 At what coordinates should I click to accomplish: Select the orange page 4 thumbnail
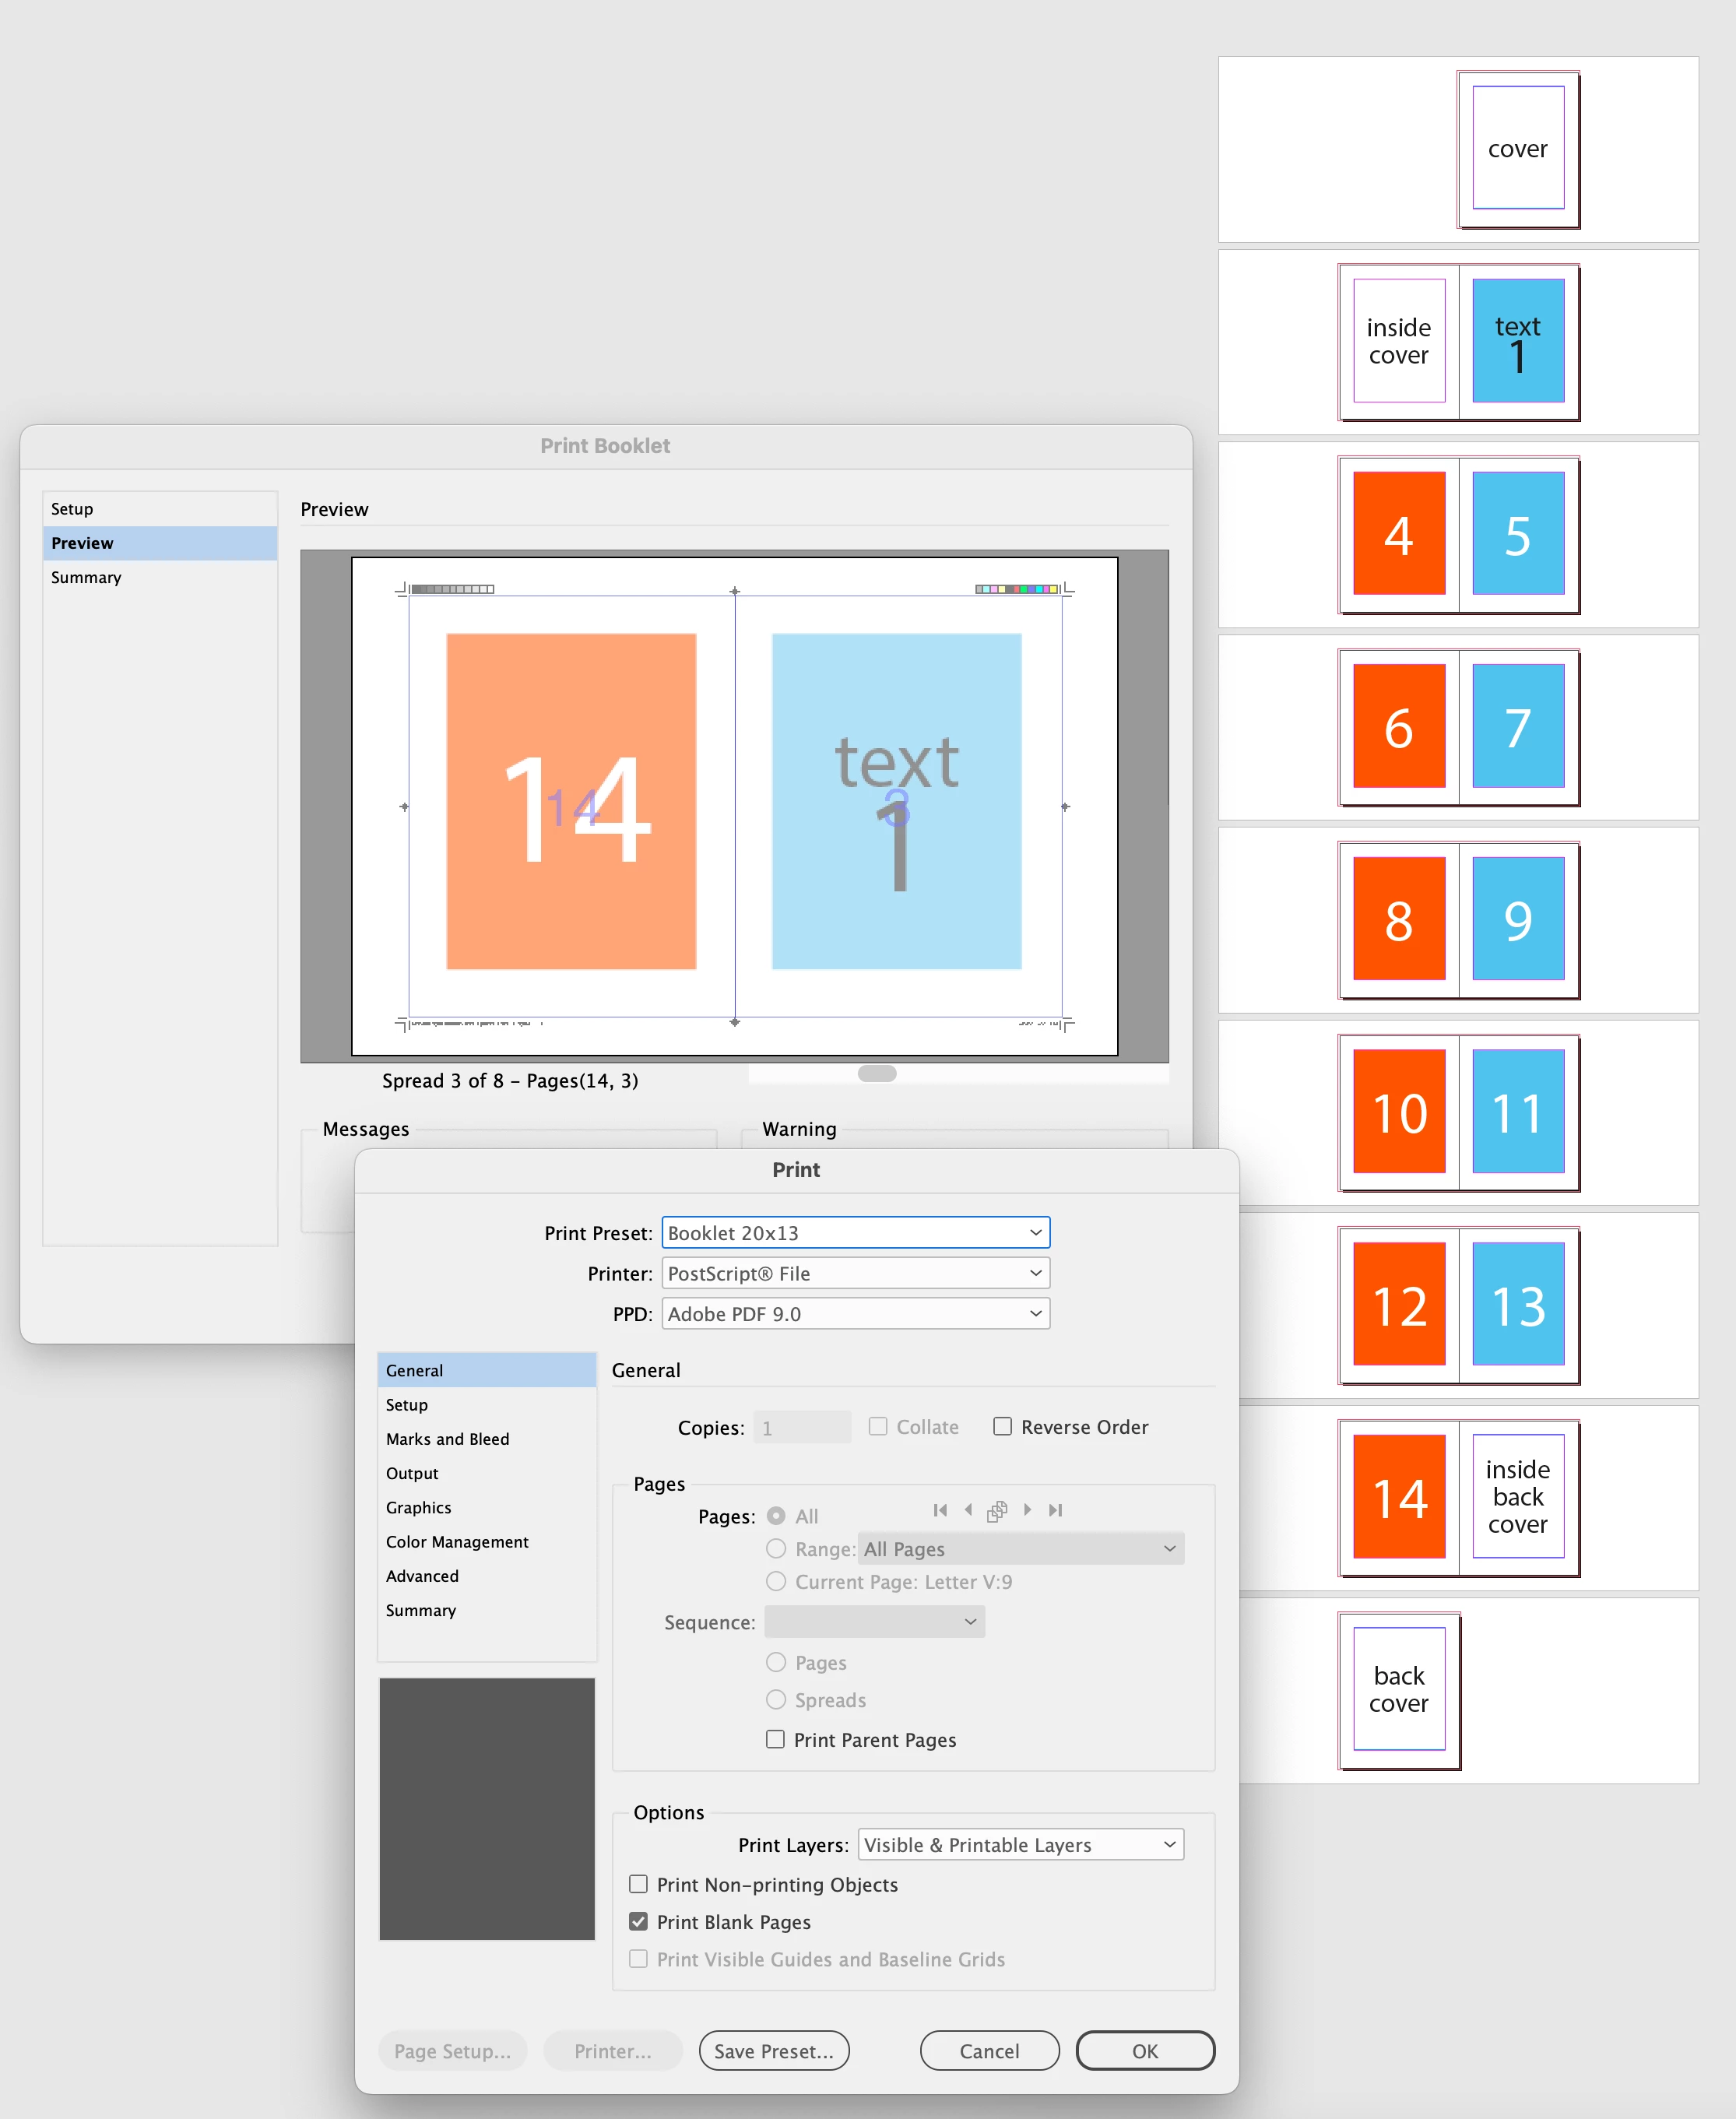point(1398,534)
